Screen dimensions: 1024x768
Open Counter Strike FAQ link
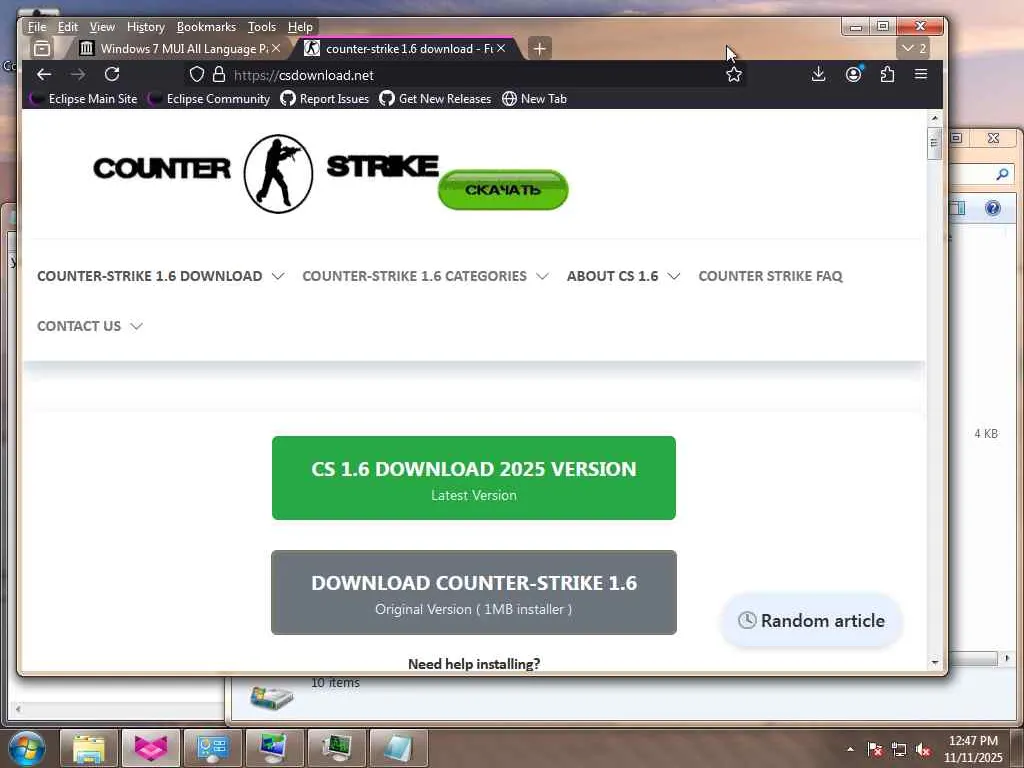[770, 276]
